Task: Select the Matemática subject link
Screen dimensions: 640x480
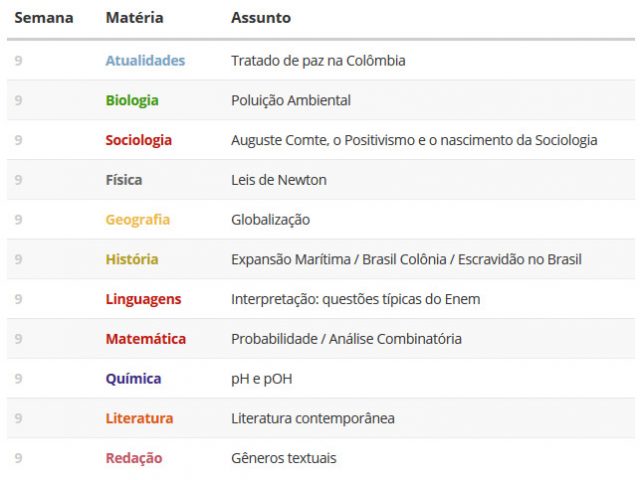Action: 146,339
